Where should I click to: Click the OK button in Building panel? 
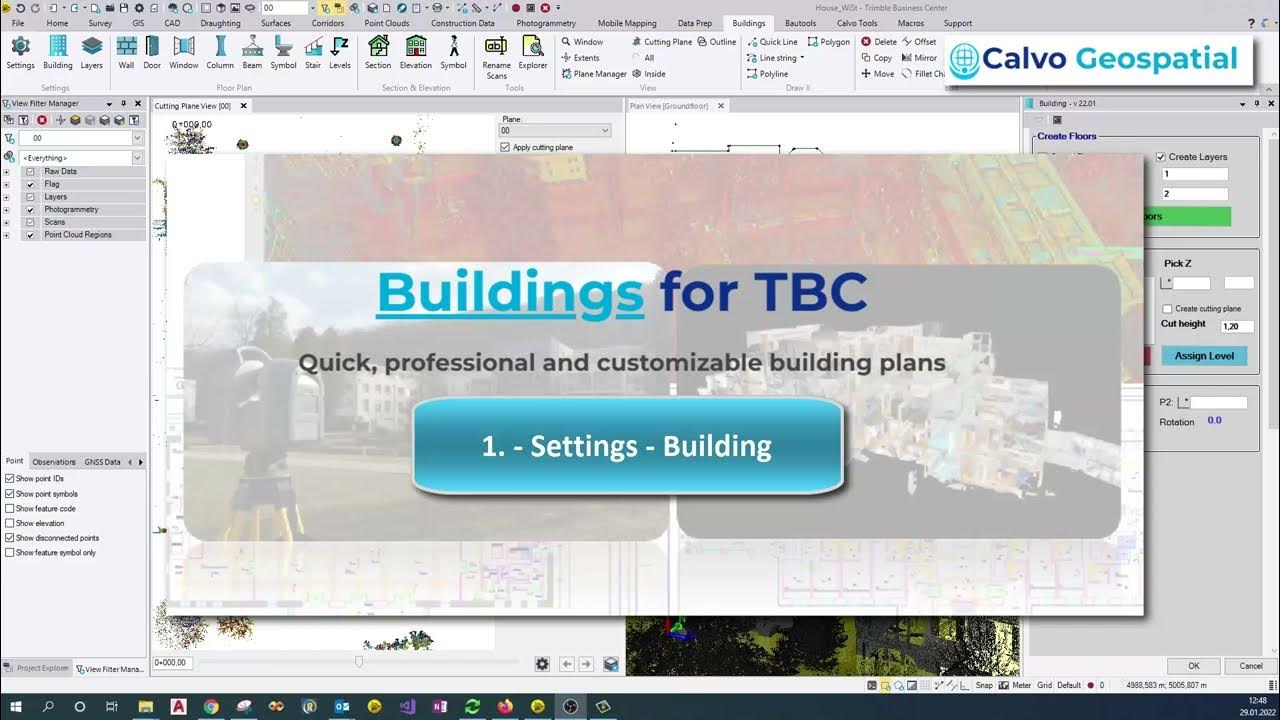1194,665
